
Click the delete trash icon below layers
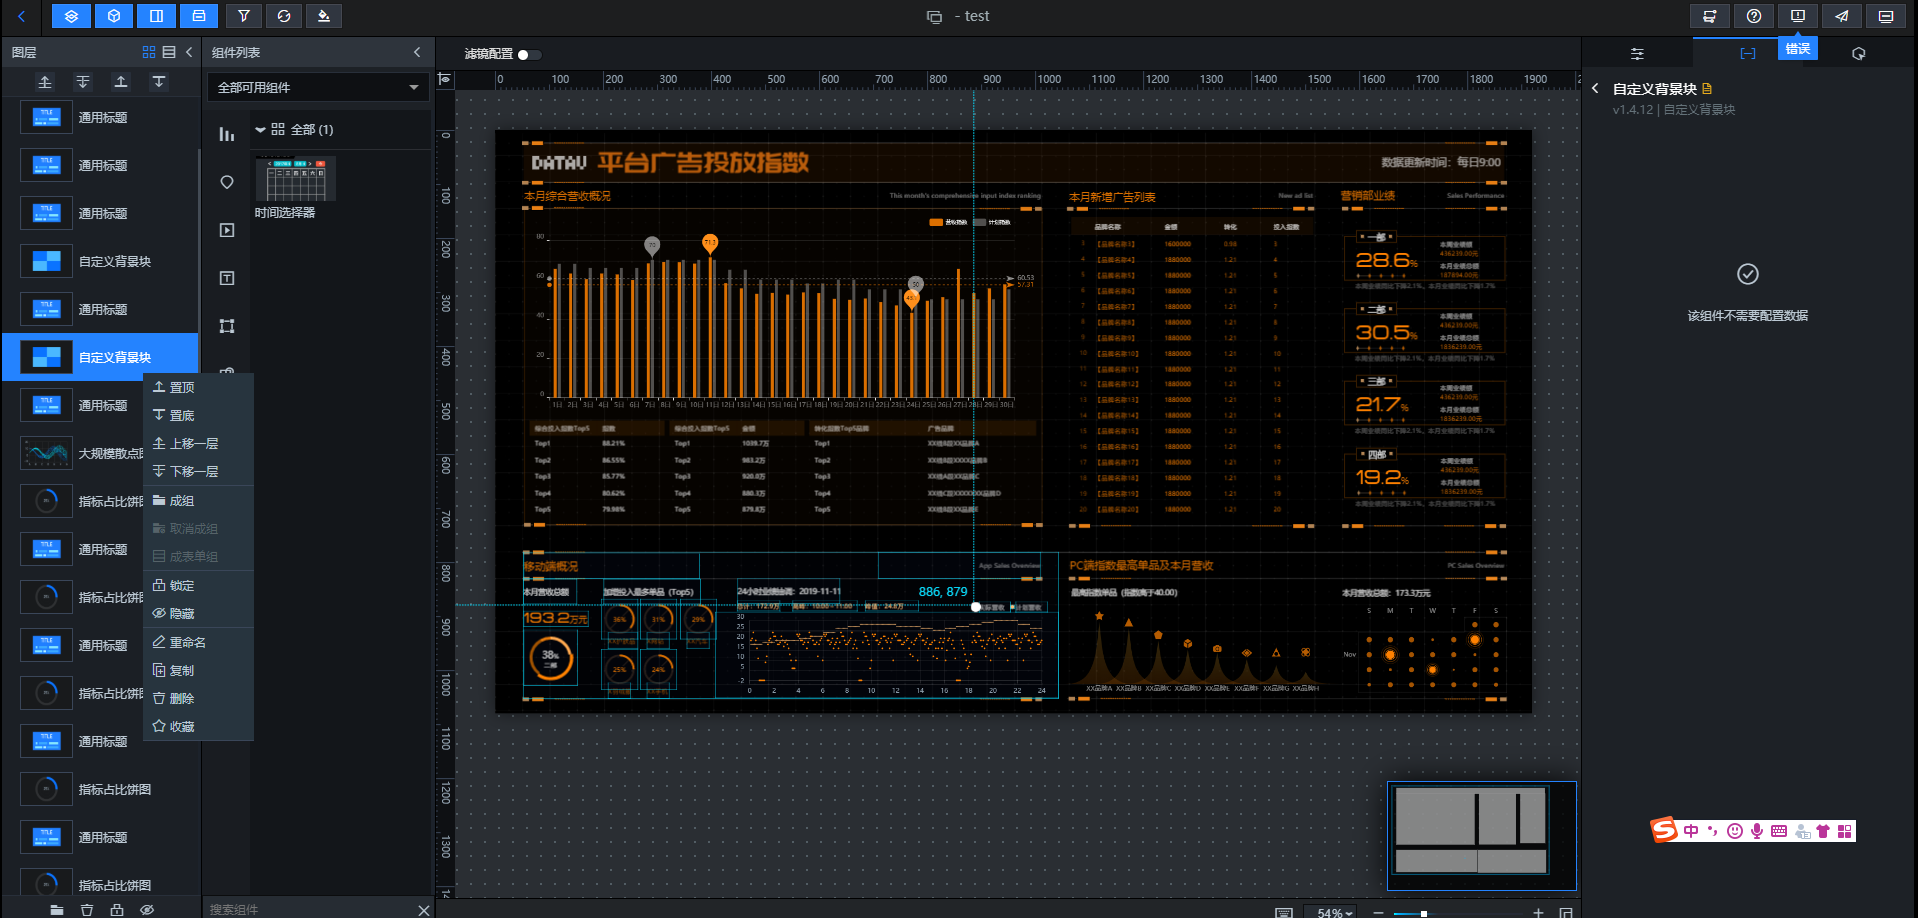pos(87,909)
